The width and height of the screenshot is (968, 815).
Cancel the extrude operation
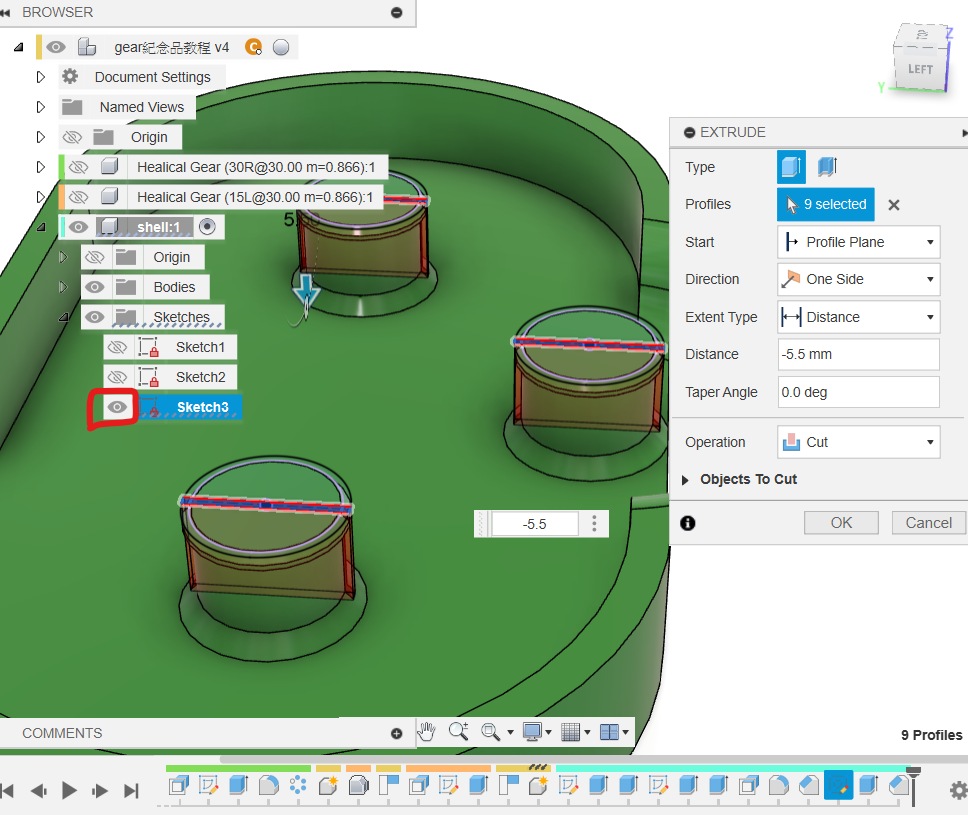click(x=928, y=522)
